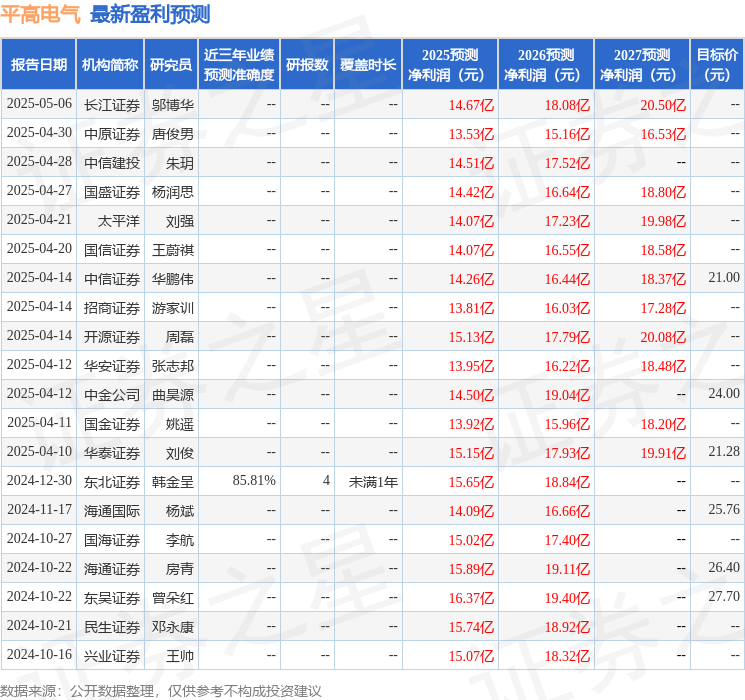
Task: Select institution 兴业证券
Action: 112,656
